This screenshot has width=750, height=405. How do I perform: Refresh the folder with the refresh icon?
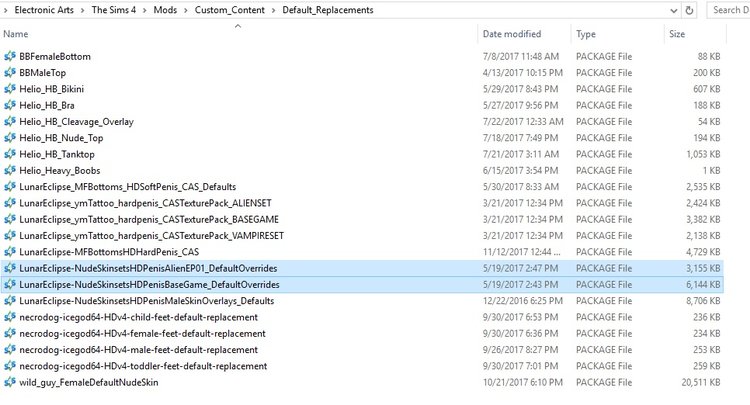689,10
